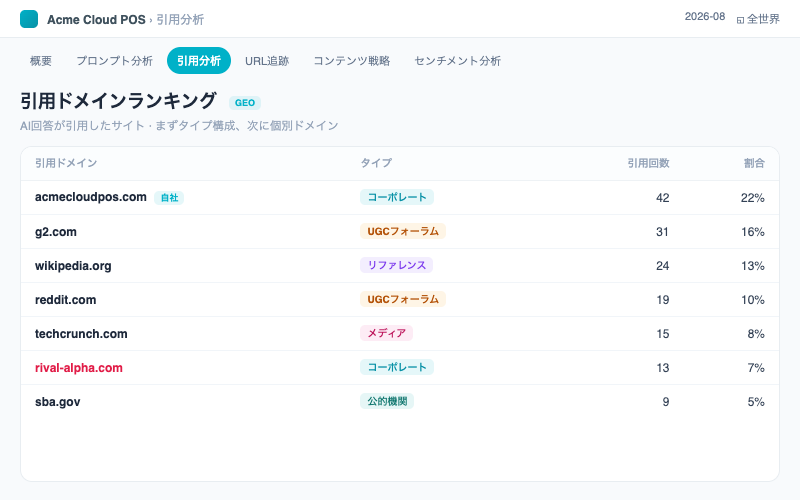Click citation count 9 for sba.gov
The width and height of the screenshot is (800, 500).
tap(666, 402)
